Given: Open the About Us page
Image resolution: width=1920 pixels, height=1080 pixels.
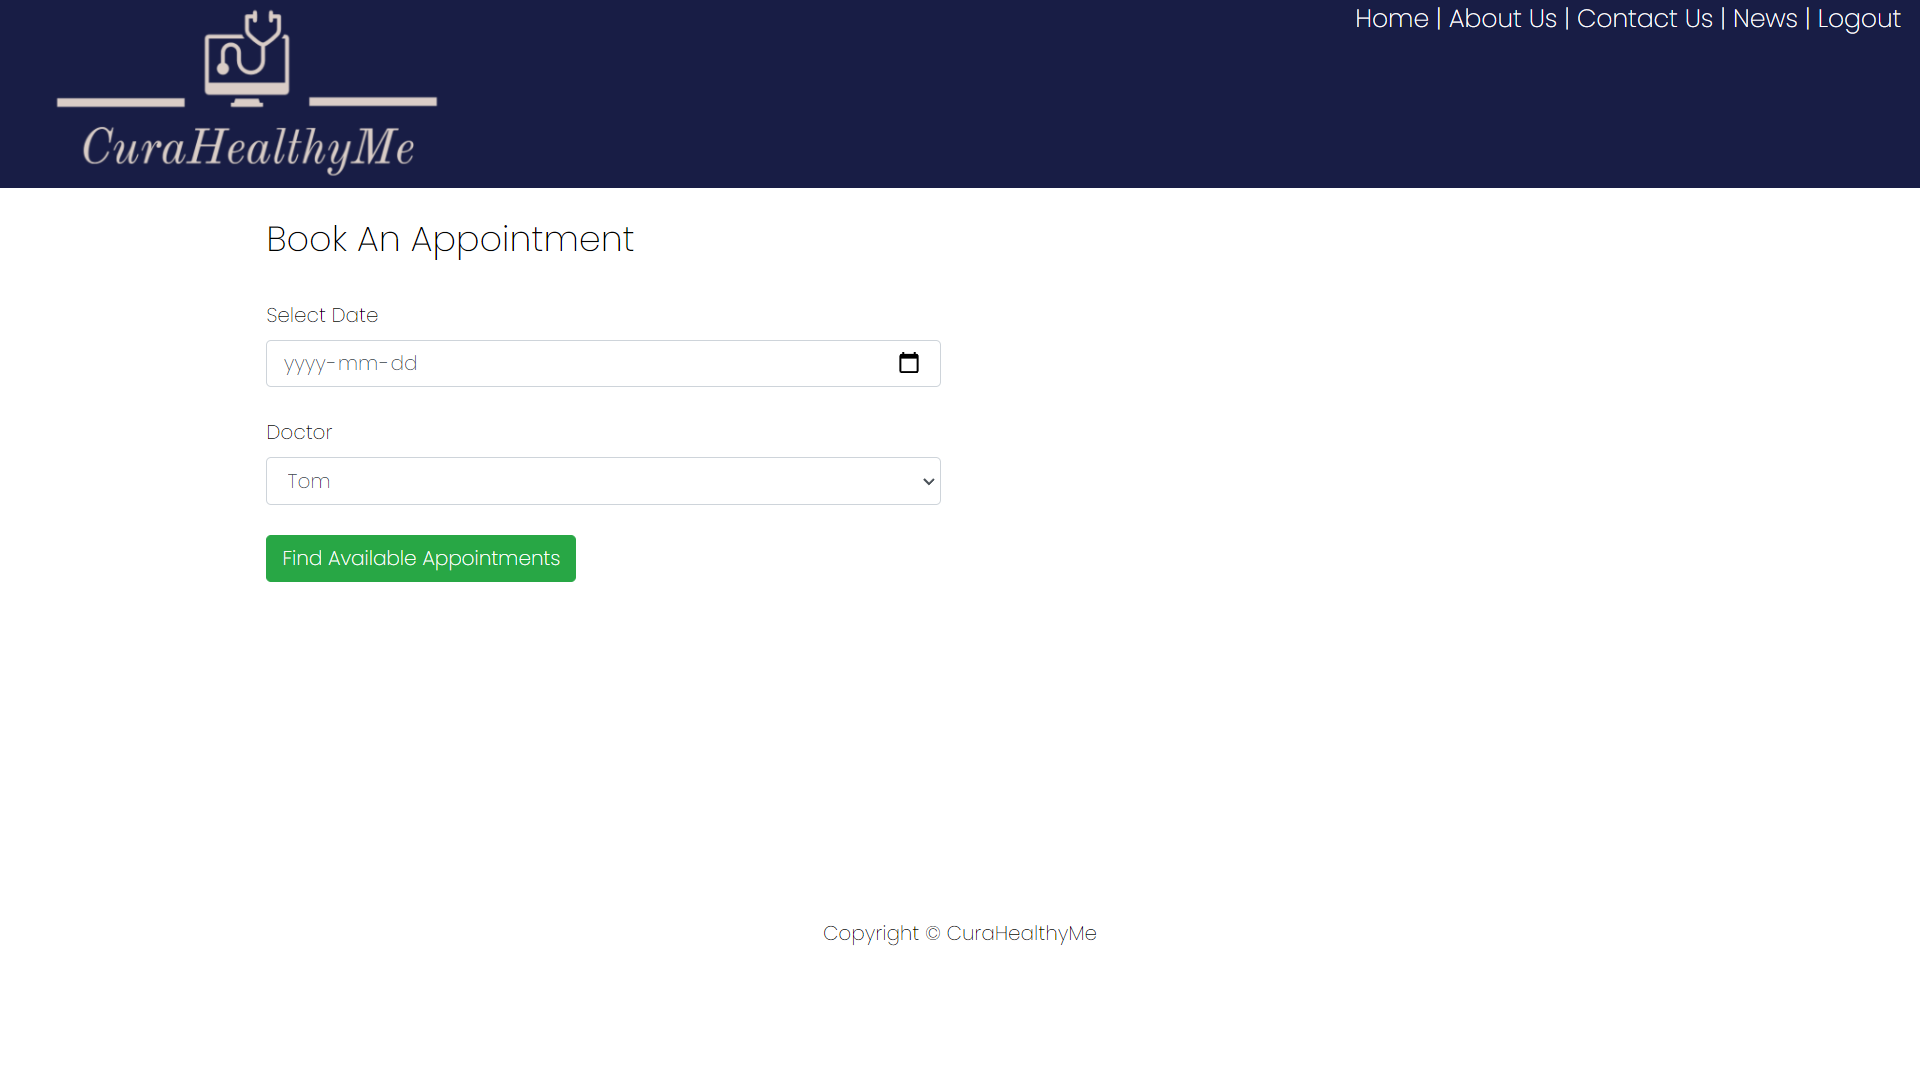Looking at the screenshot, I should coord(1502,19).
